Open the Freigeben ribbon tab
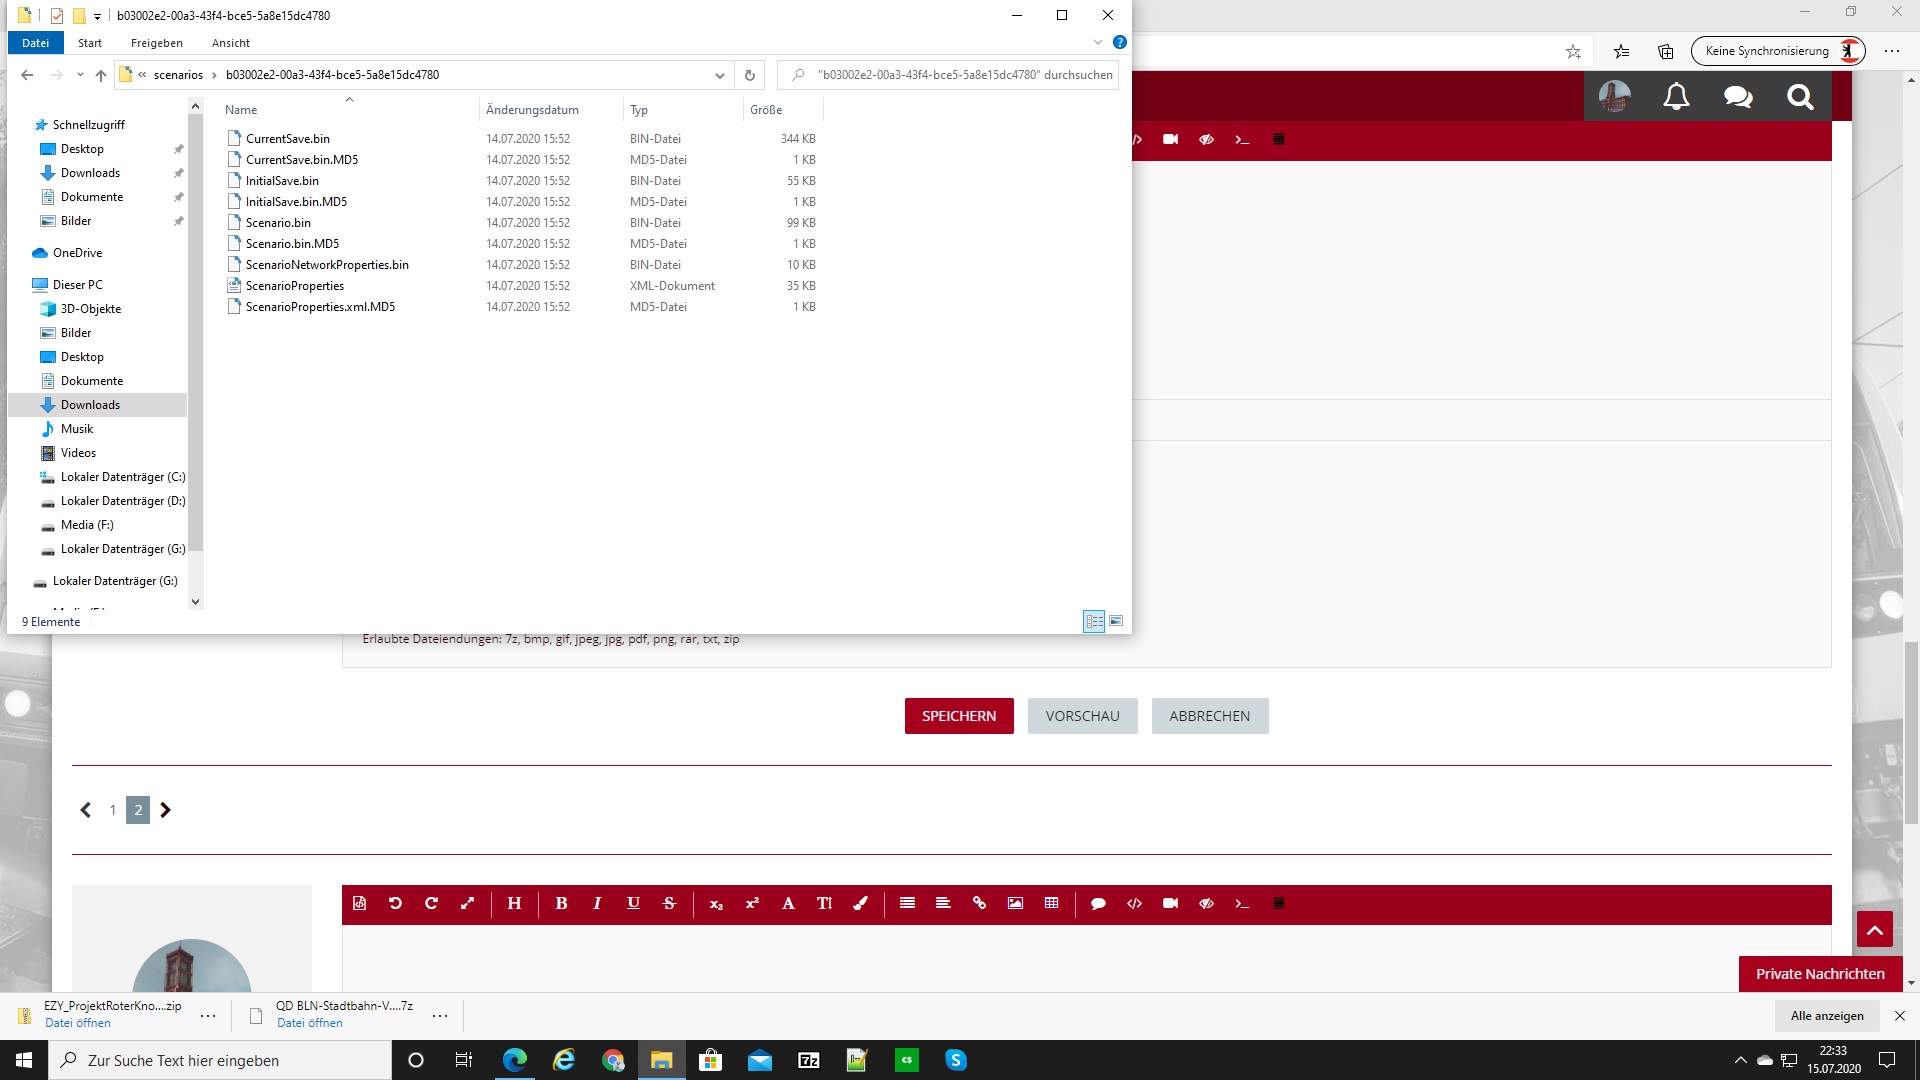This screenshot has width=1920, height=1080. 156,43
